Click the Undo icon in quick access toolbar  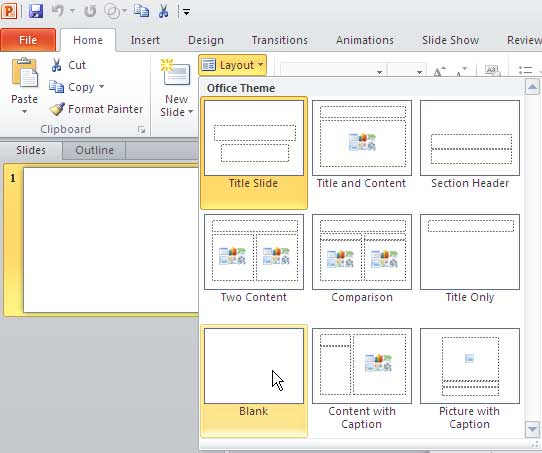click(58, 11)
